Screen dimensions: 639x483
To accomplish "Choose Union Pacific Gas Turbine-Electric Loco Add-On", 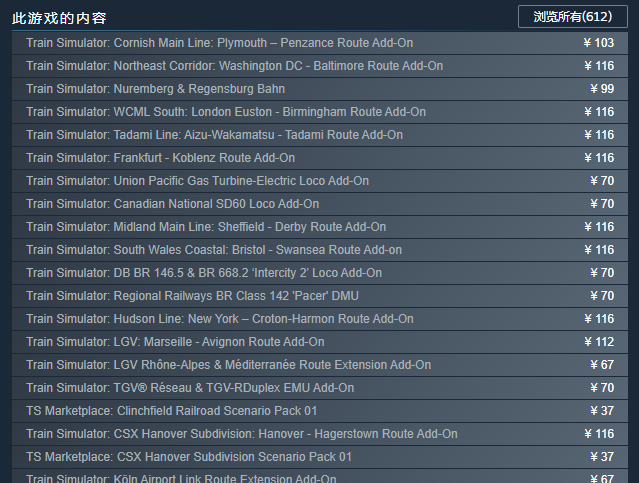I will click(x=320, y=181).
